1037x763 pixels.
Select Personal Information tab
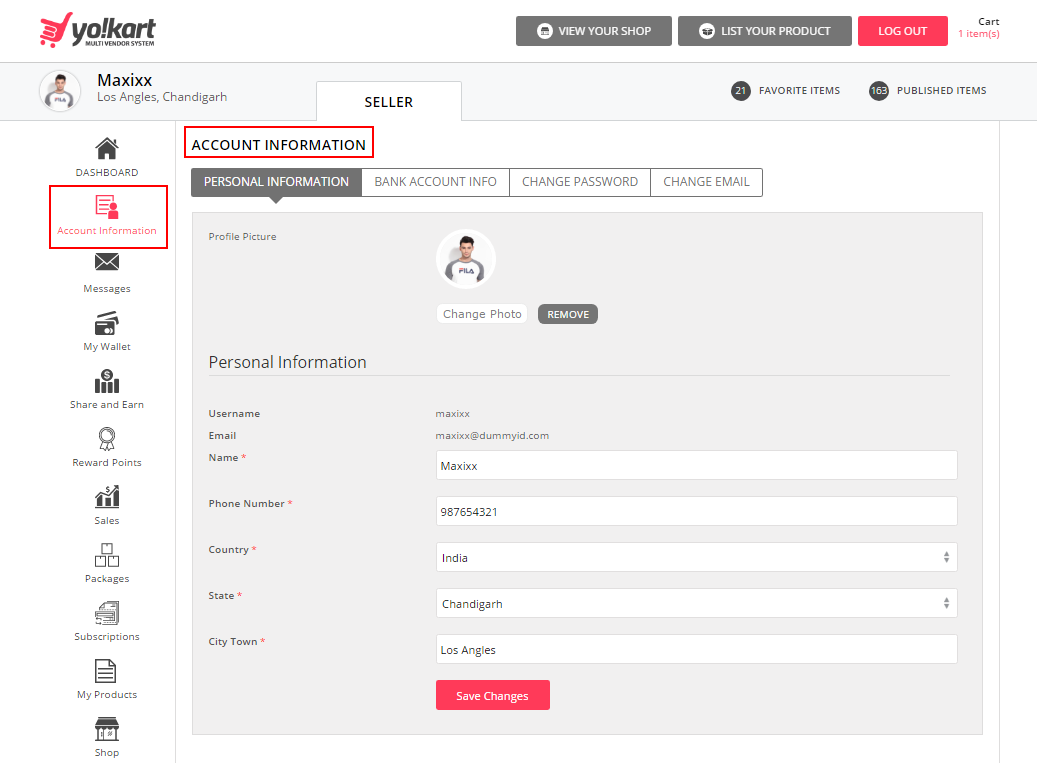[276, 182]
